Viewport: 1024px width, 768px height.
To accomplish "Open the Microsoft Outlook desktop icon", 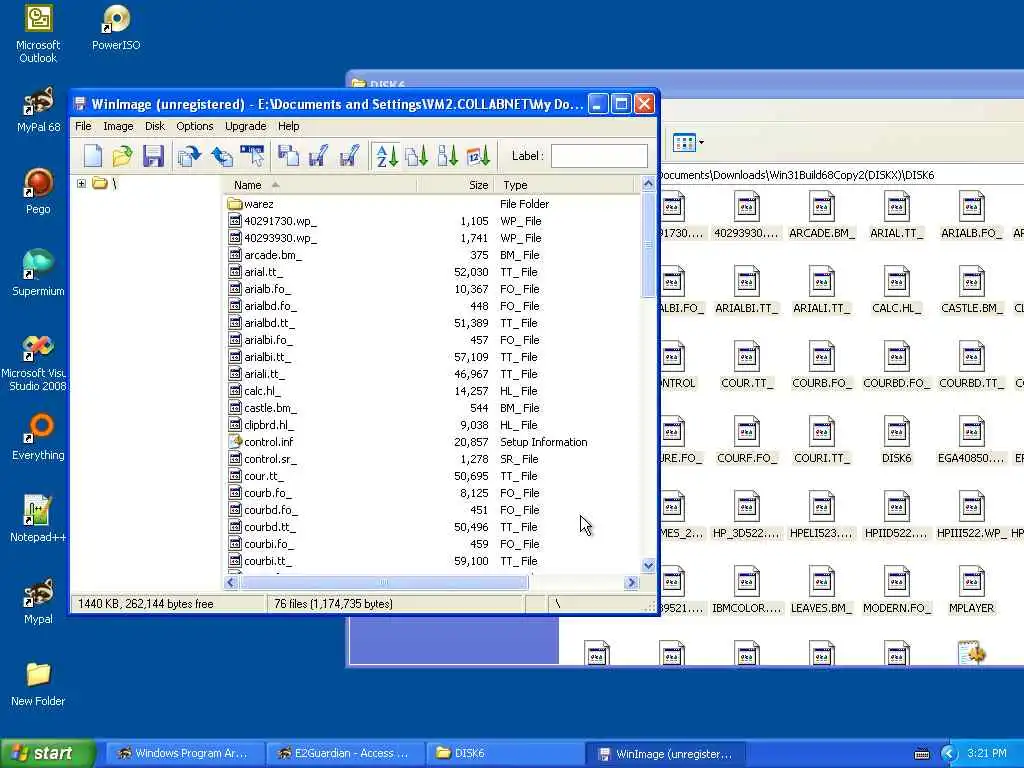I will [x=38, y=34].
